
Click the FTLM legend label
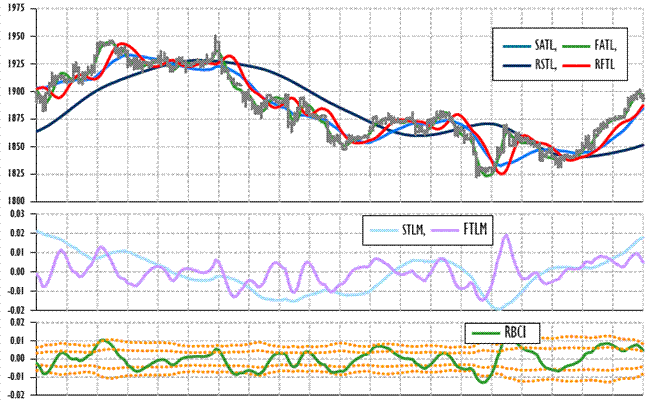tap(475, 229)
